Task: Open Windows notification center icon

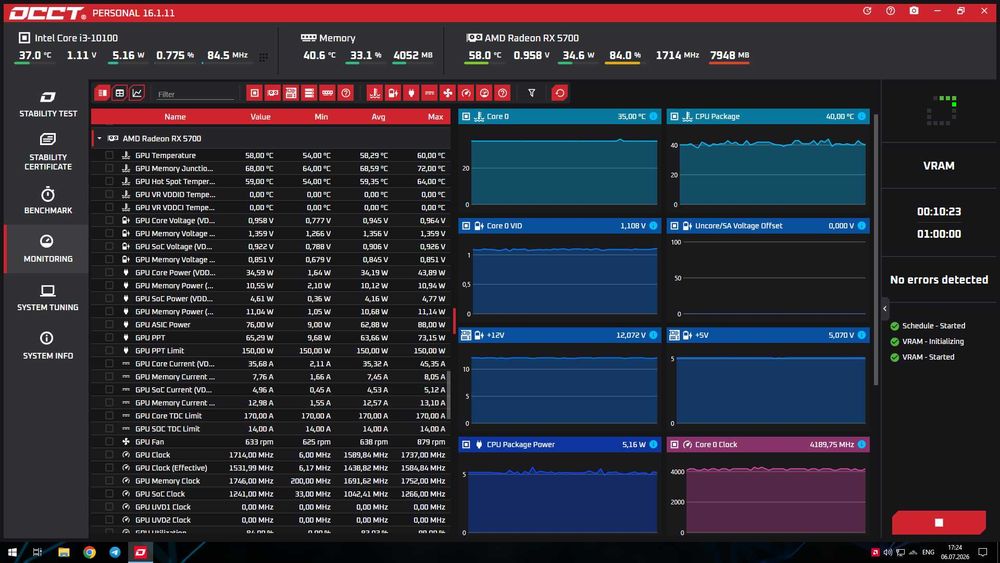Action: (983, 552)
